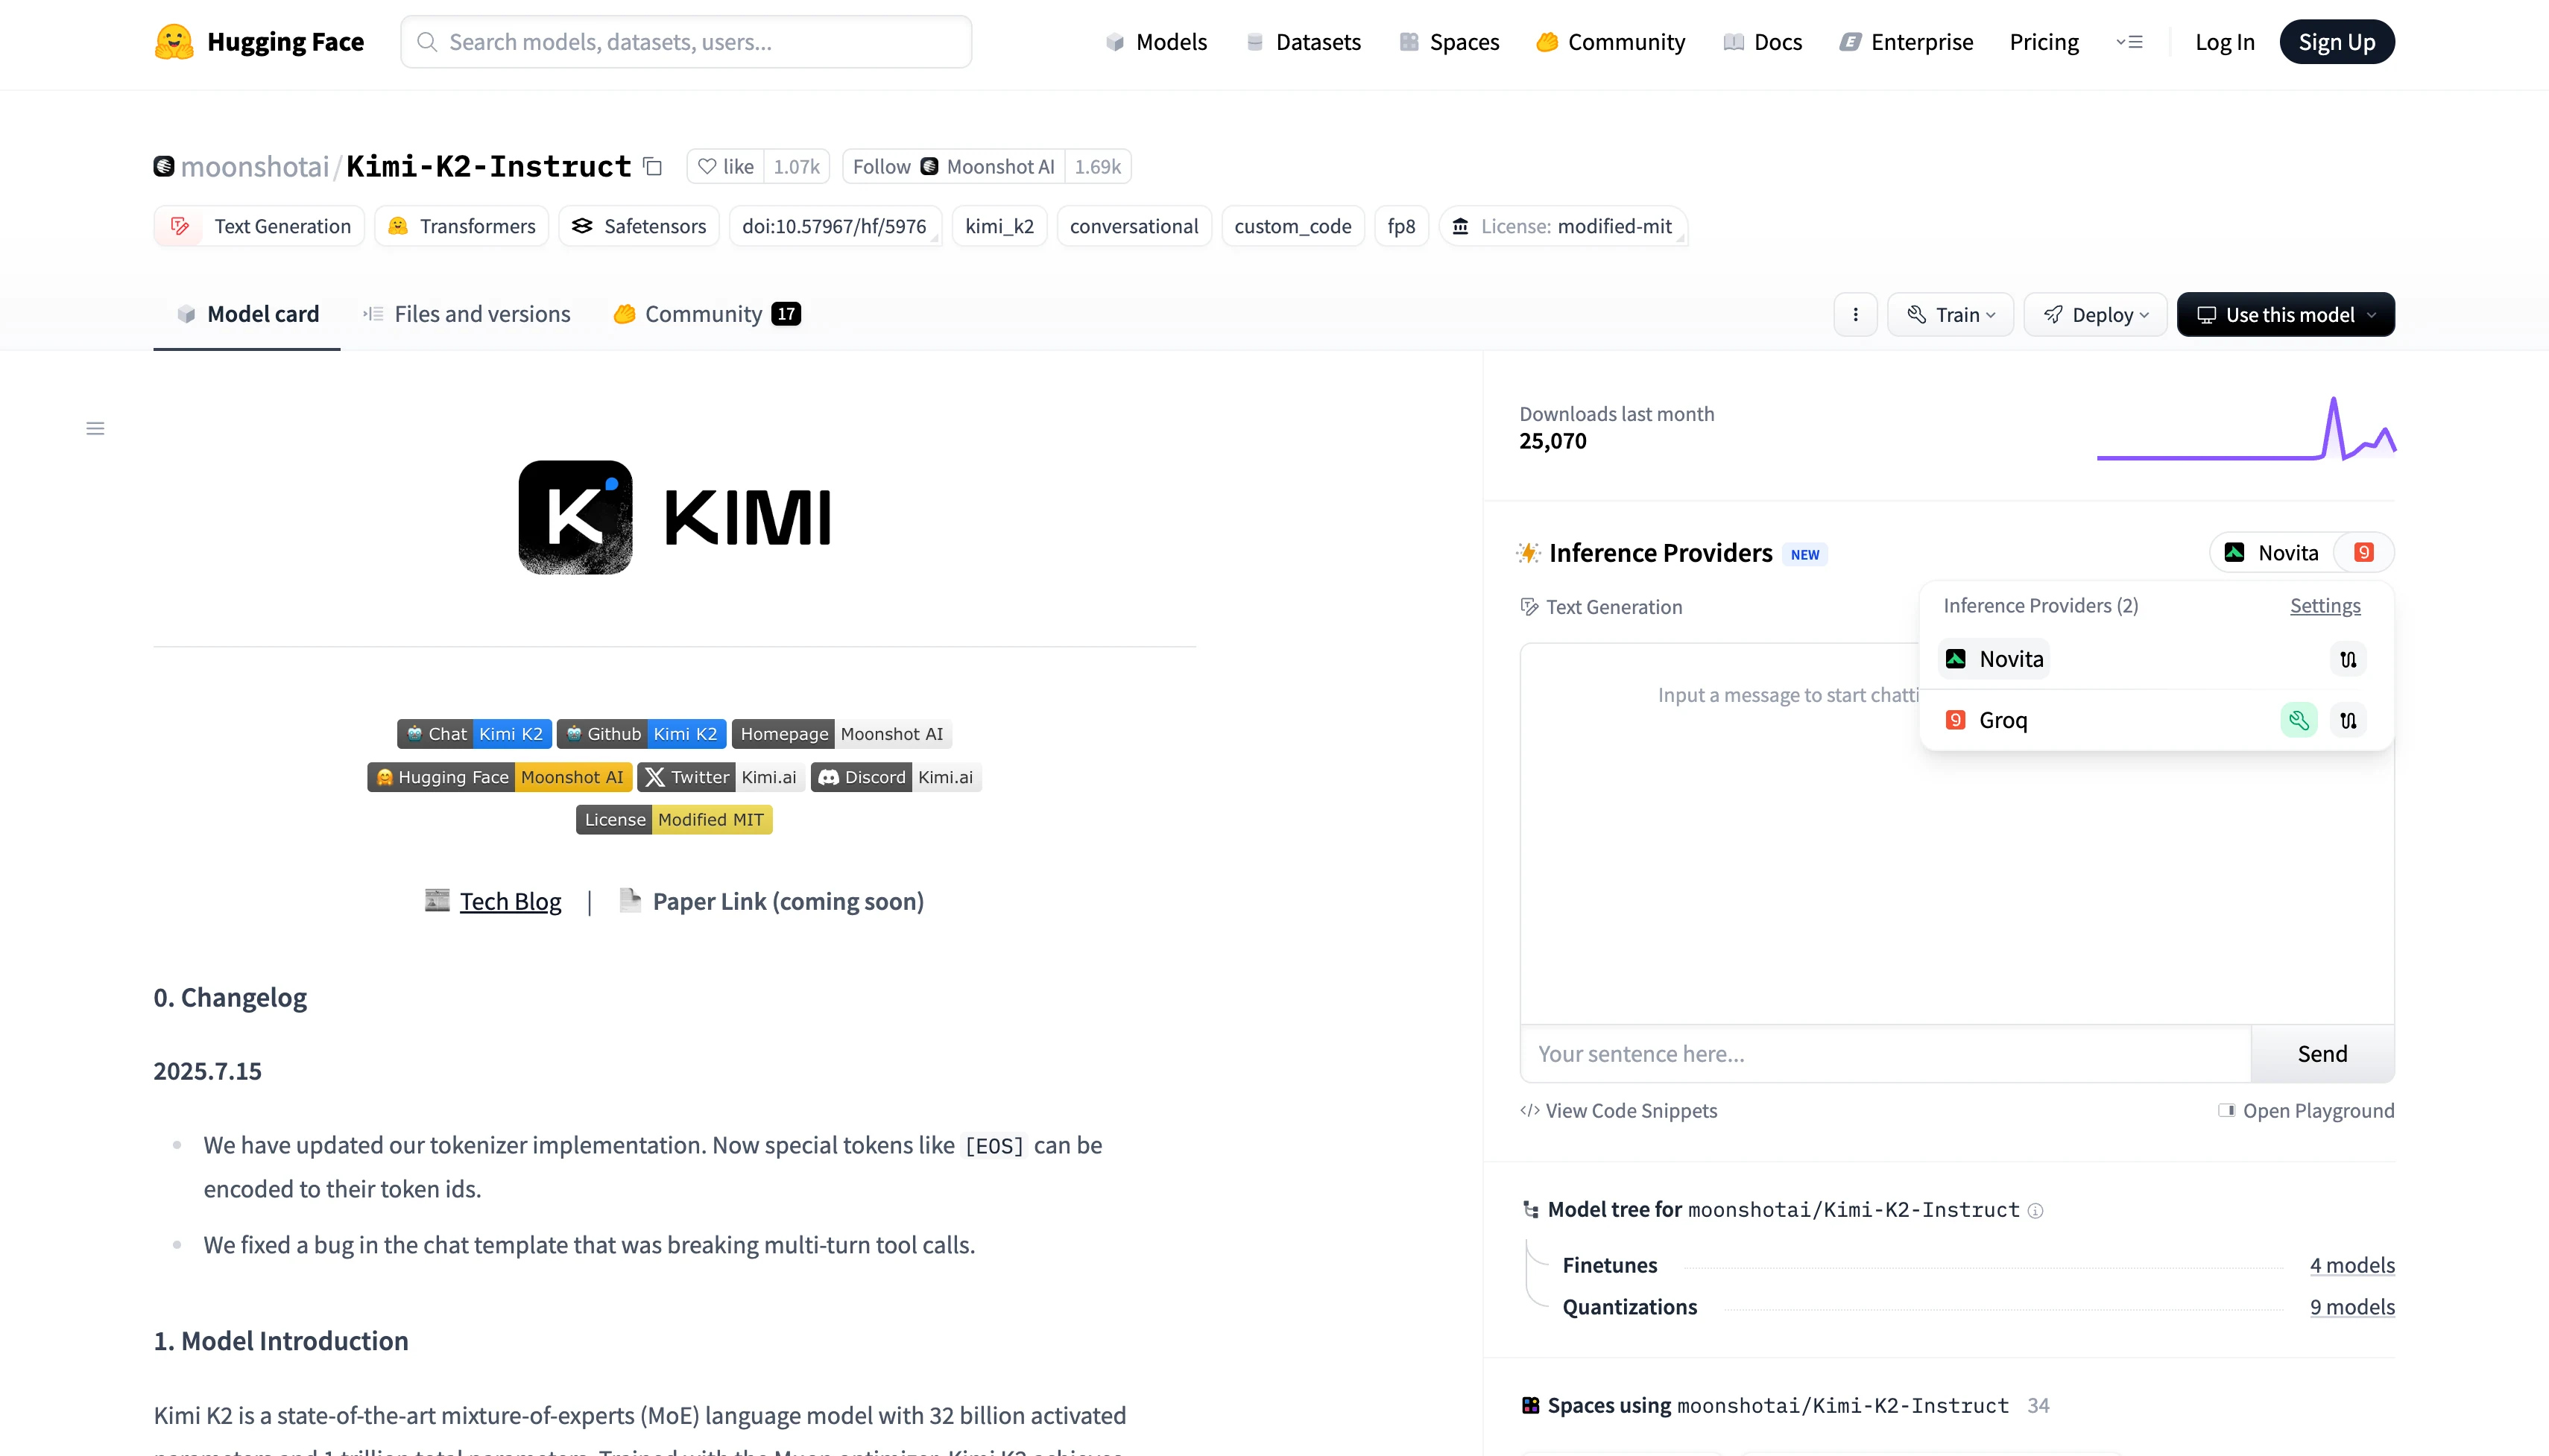Focus the Your sentence here input
Viewport: 2549px width, 1456px height.
1885,1054
